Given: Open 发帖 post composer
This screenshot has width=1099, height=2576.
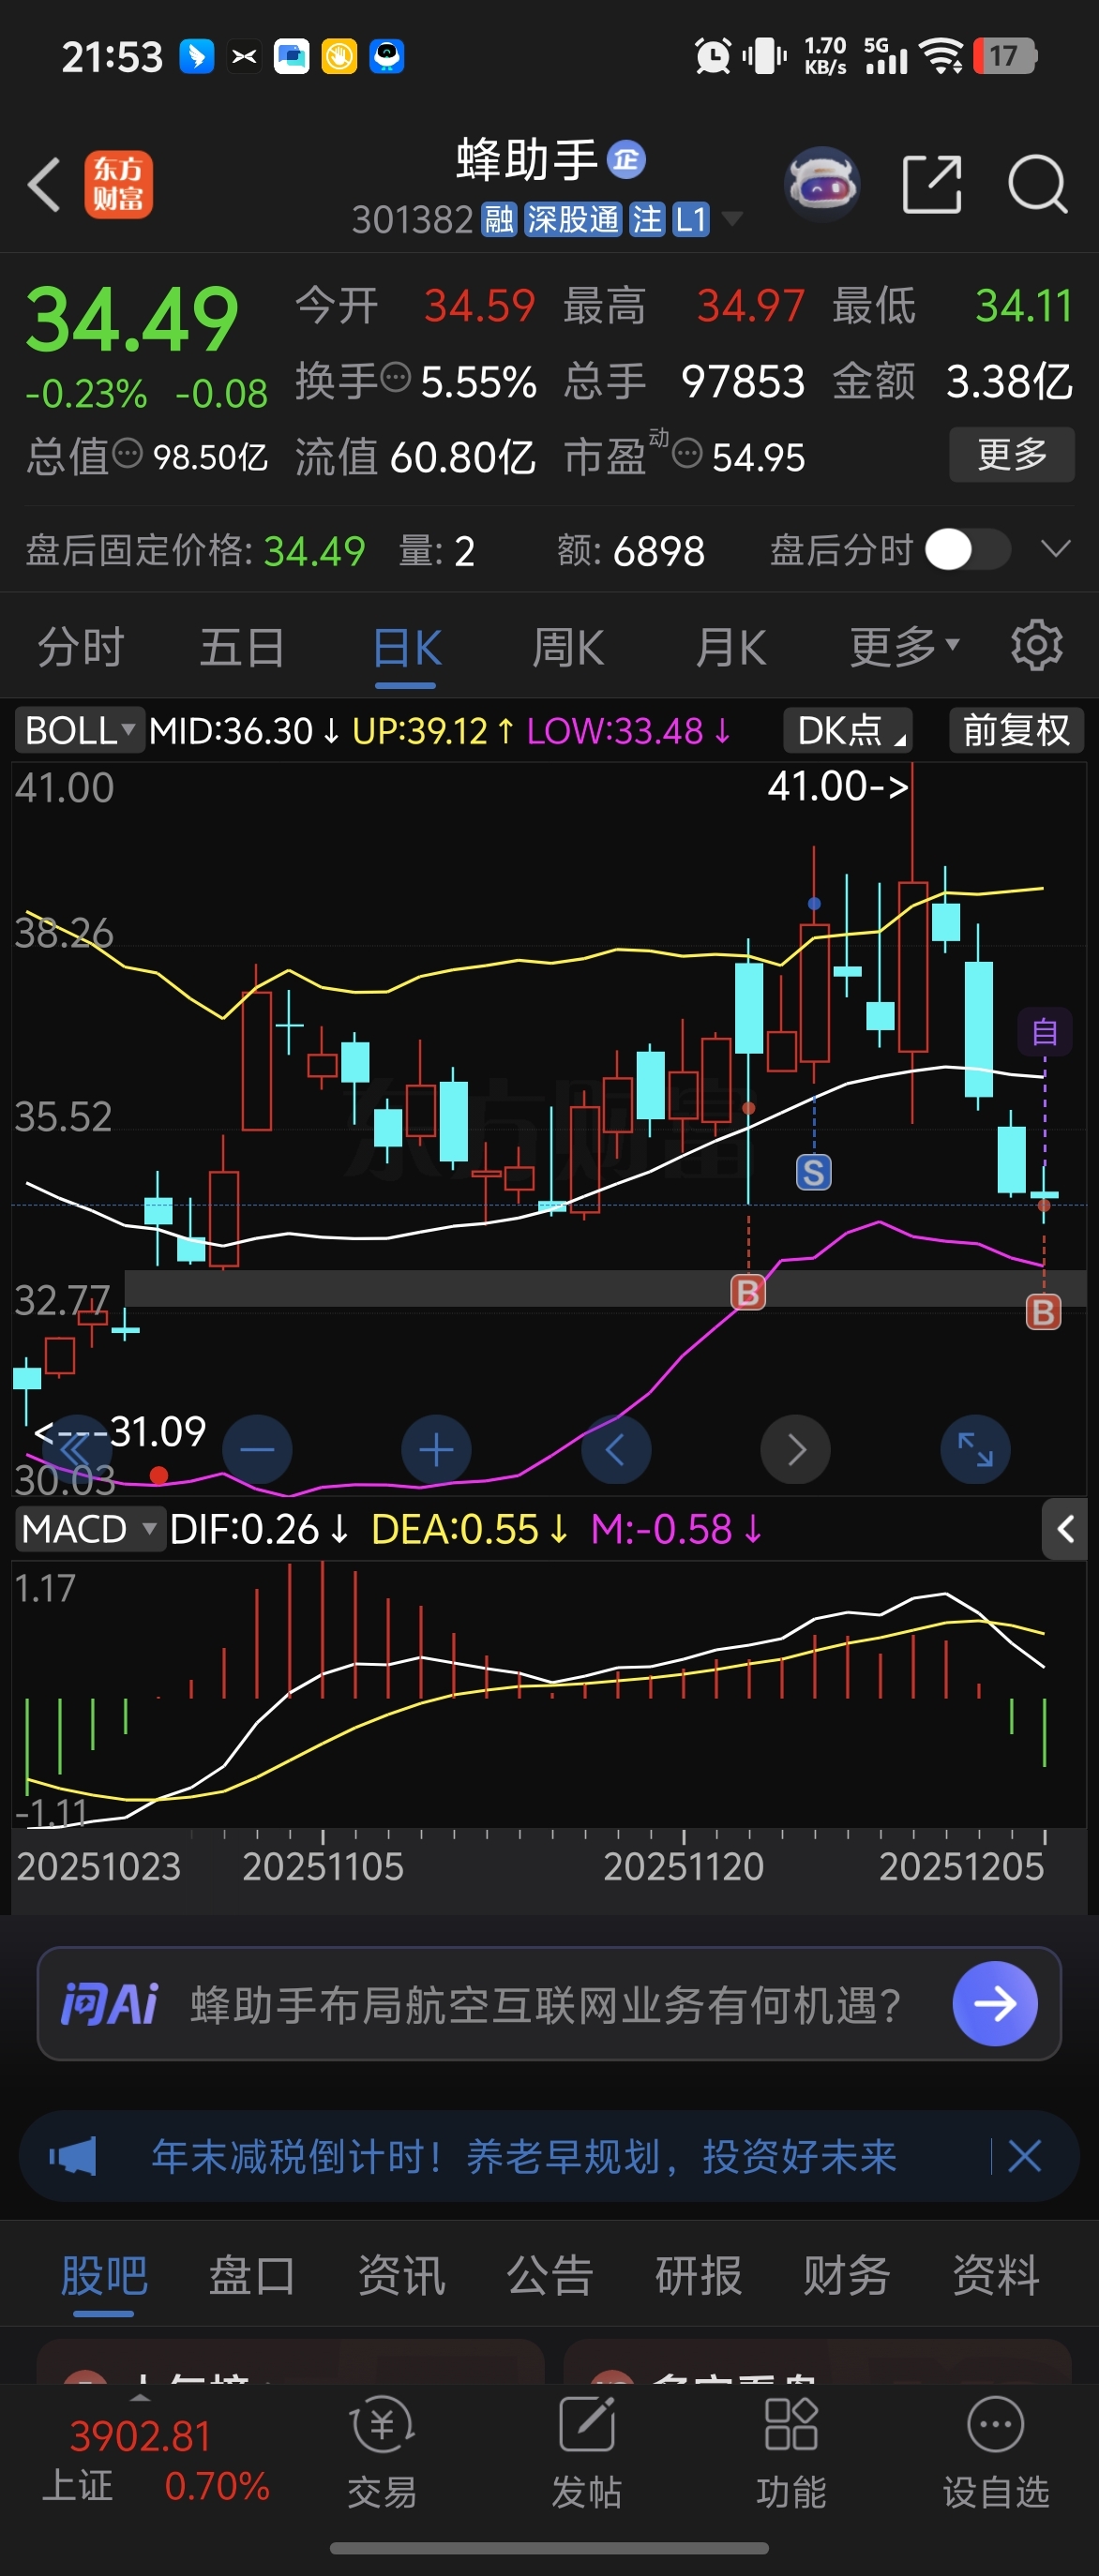Looking at the screenshot, I should click(587, 2452).
